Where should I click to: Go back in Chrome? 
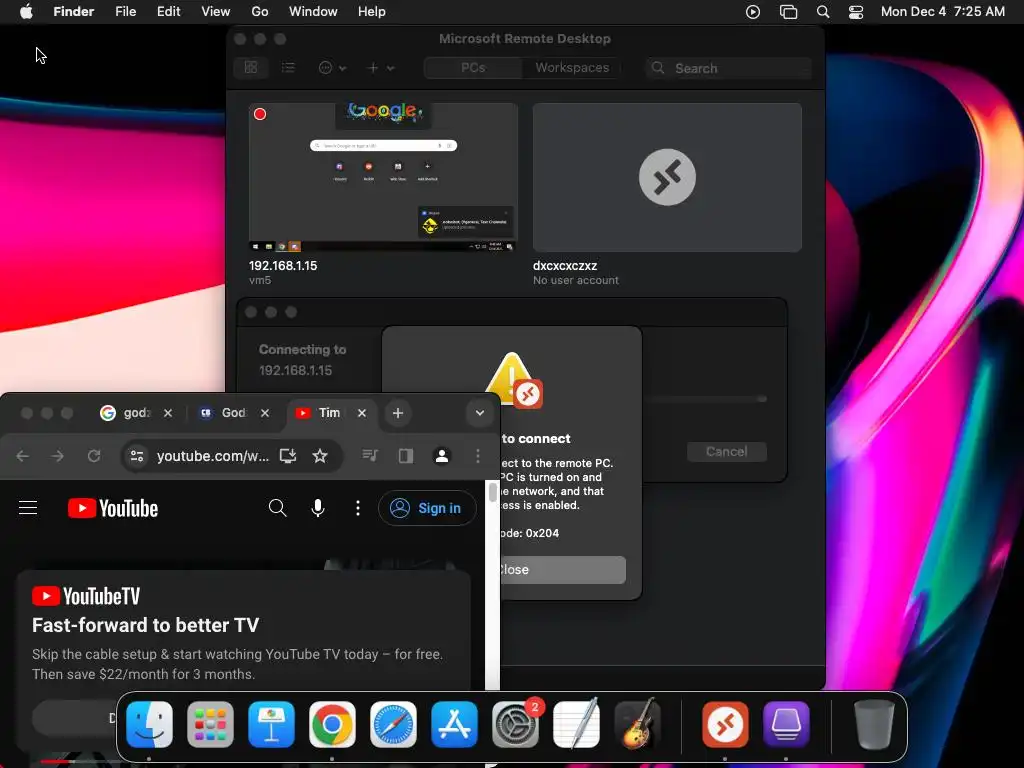(23, 456)
